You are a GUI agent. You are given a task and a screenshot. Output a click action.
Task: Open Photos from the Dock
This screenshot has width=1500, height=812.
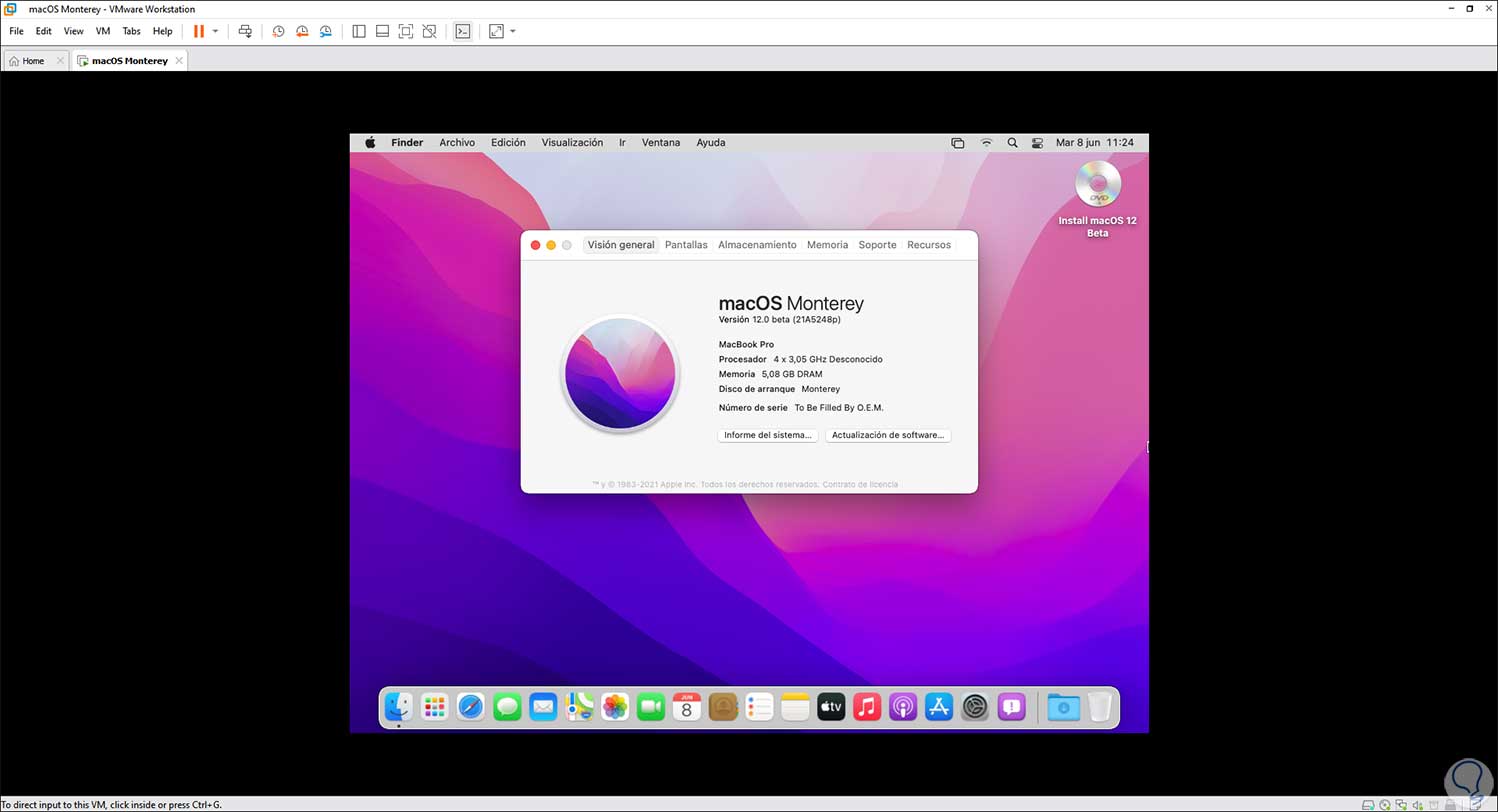coord(615,707)
